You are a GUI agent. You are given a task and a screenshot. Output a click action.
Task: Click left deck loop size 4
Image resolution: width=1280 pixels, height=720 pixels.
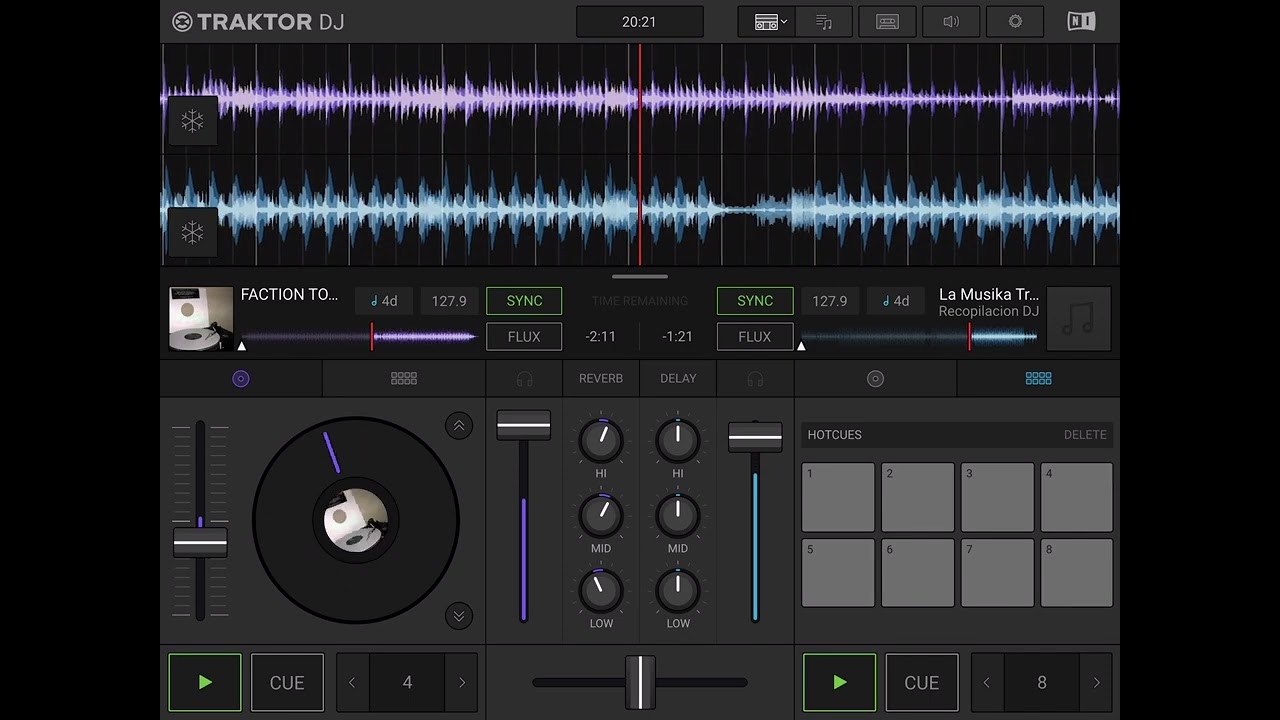[x=407, y=683]
